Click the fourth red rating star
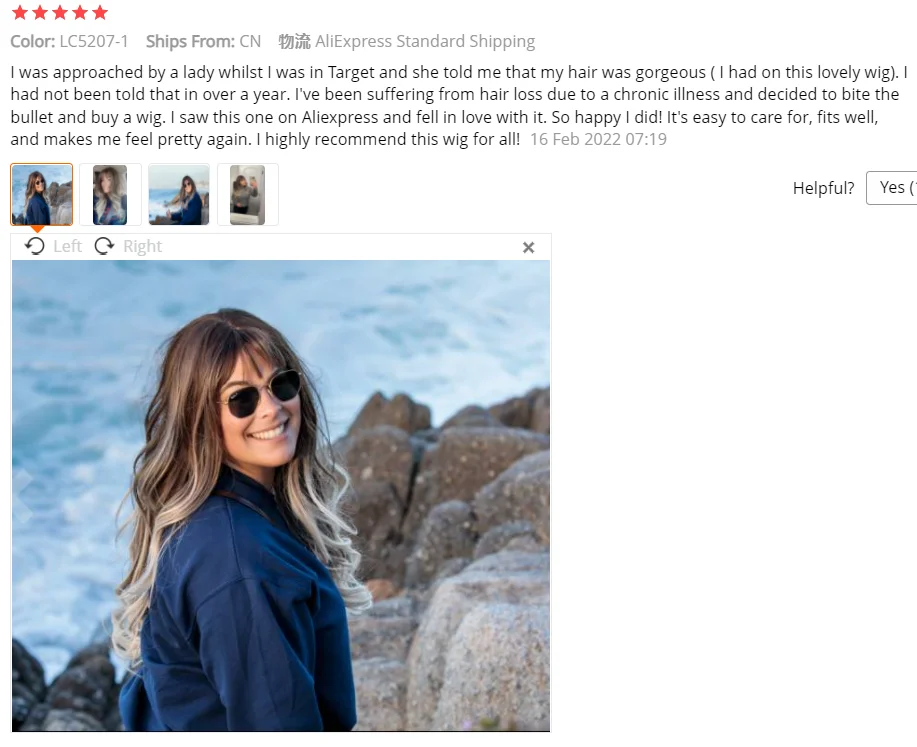Viewport: 917px width, 747px height. (80, 12)
